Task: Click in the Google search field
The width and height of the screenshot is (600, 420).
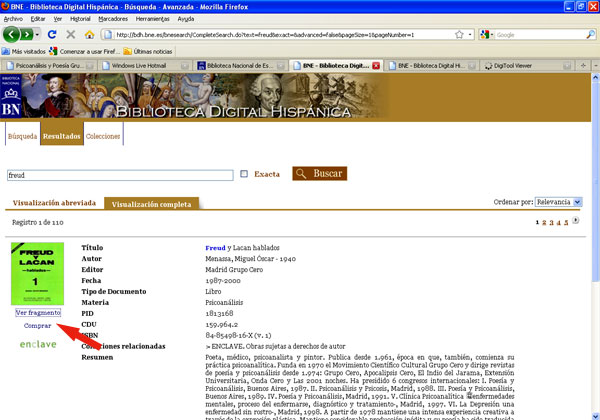Action: pyautogui.click(x=540, y=35)
